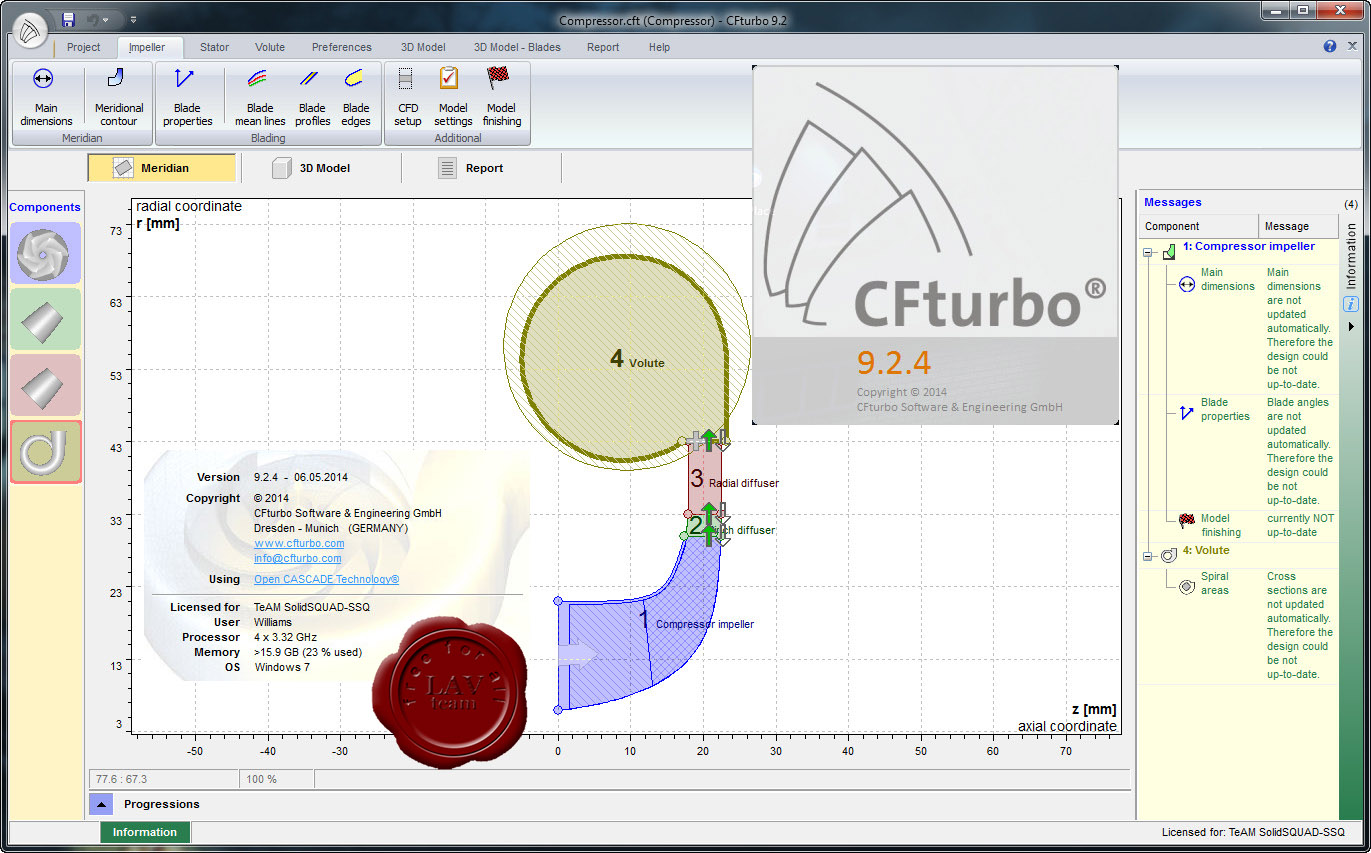Expand the Progressions panel arrow

(x=101, y=803)
